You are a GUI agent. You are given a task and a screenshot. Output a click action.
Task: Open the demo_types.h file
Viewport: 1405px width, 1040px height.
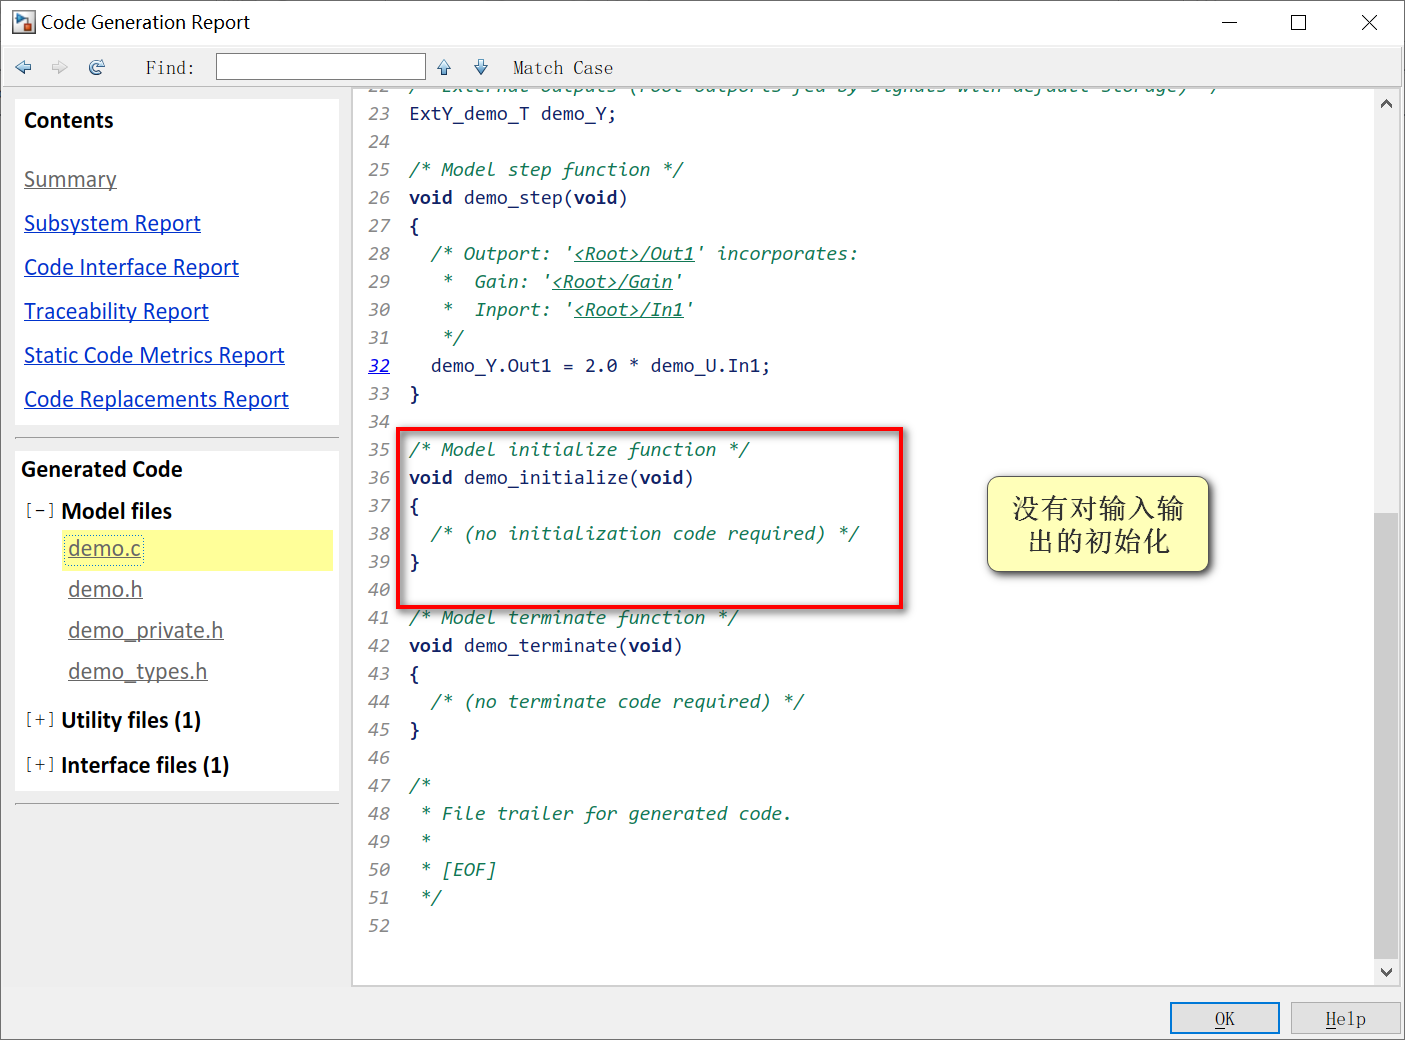click(x=137, y=672)
